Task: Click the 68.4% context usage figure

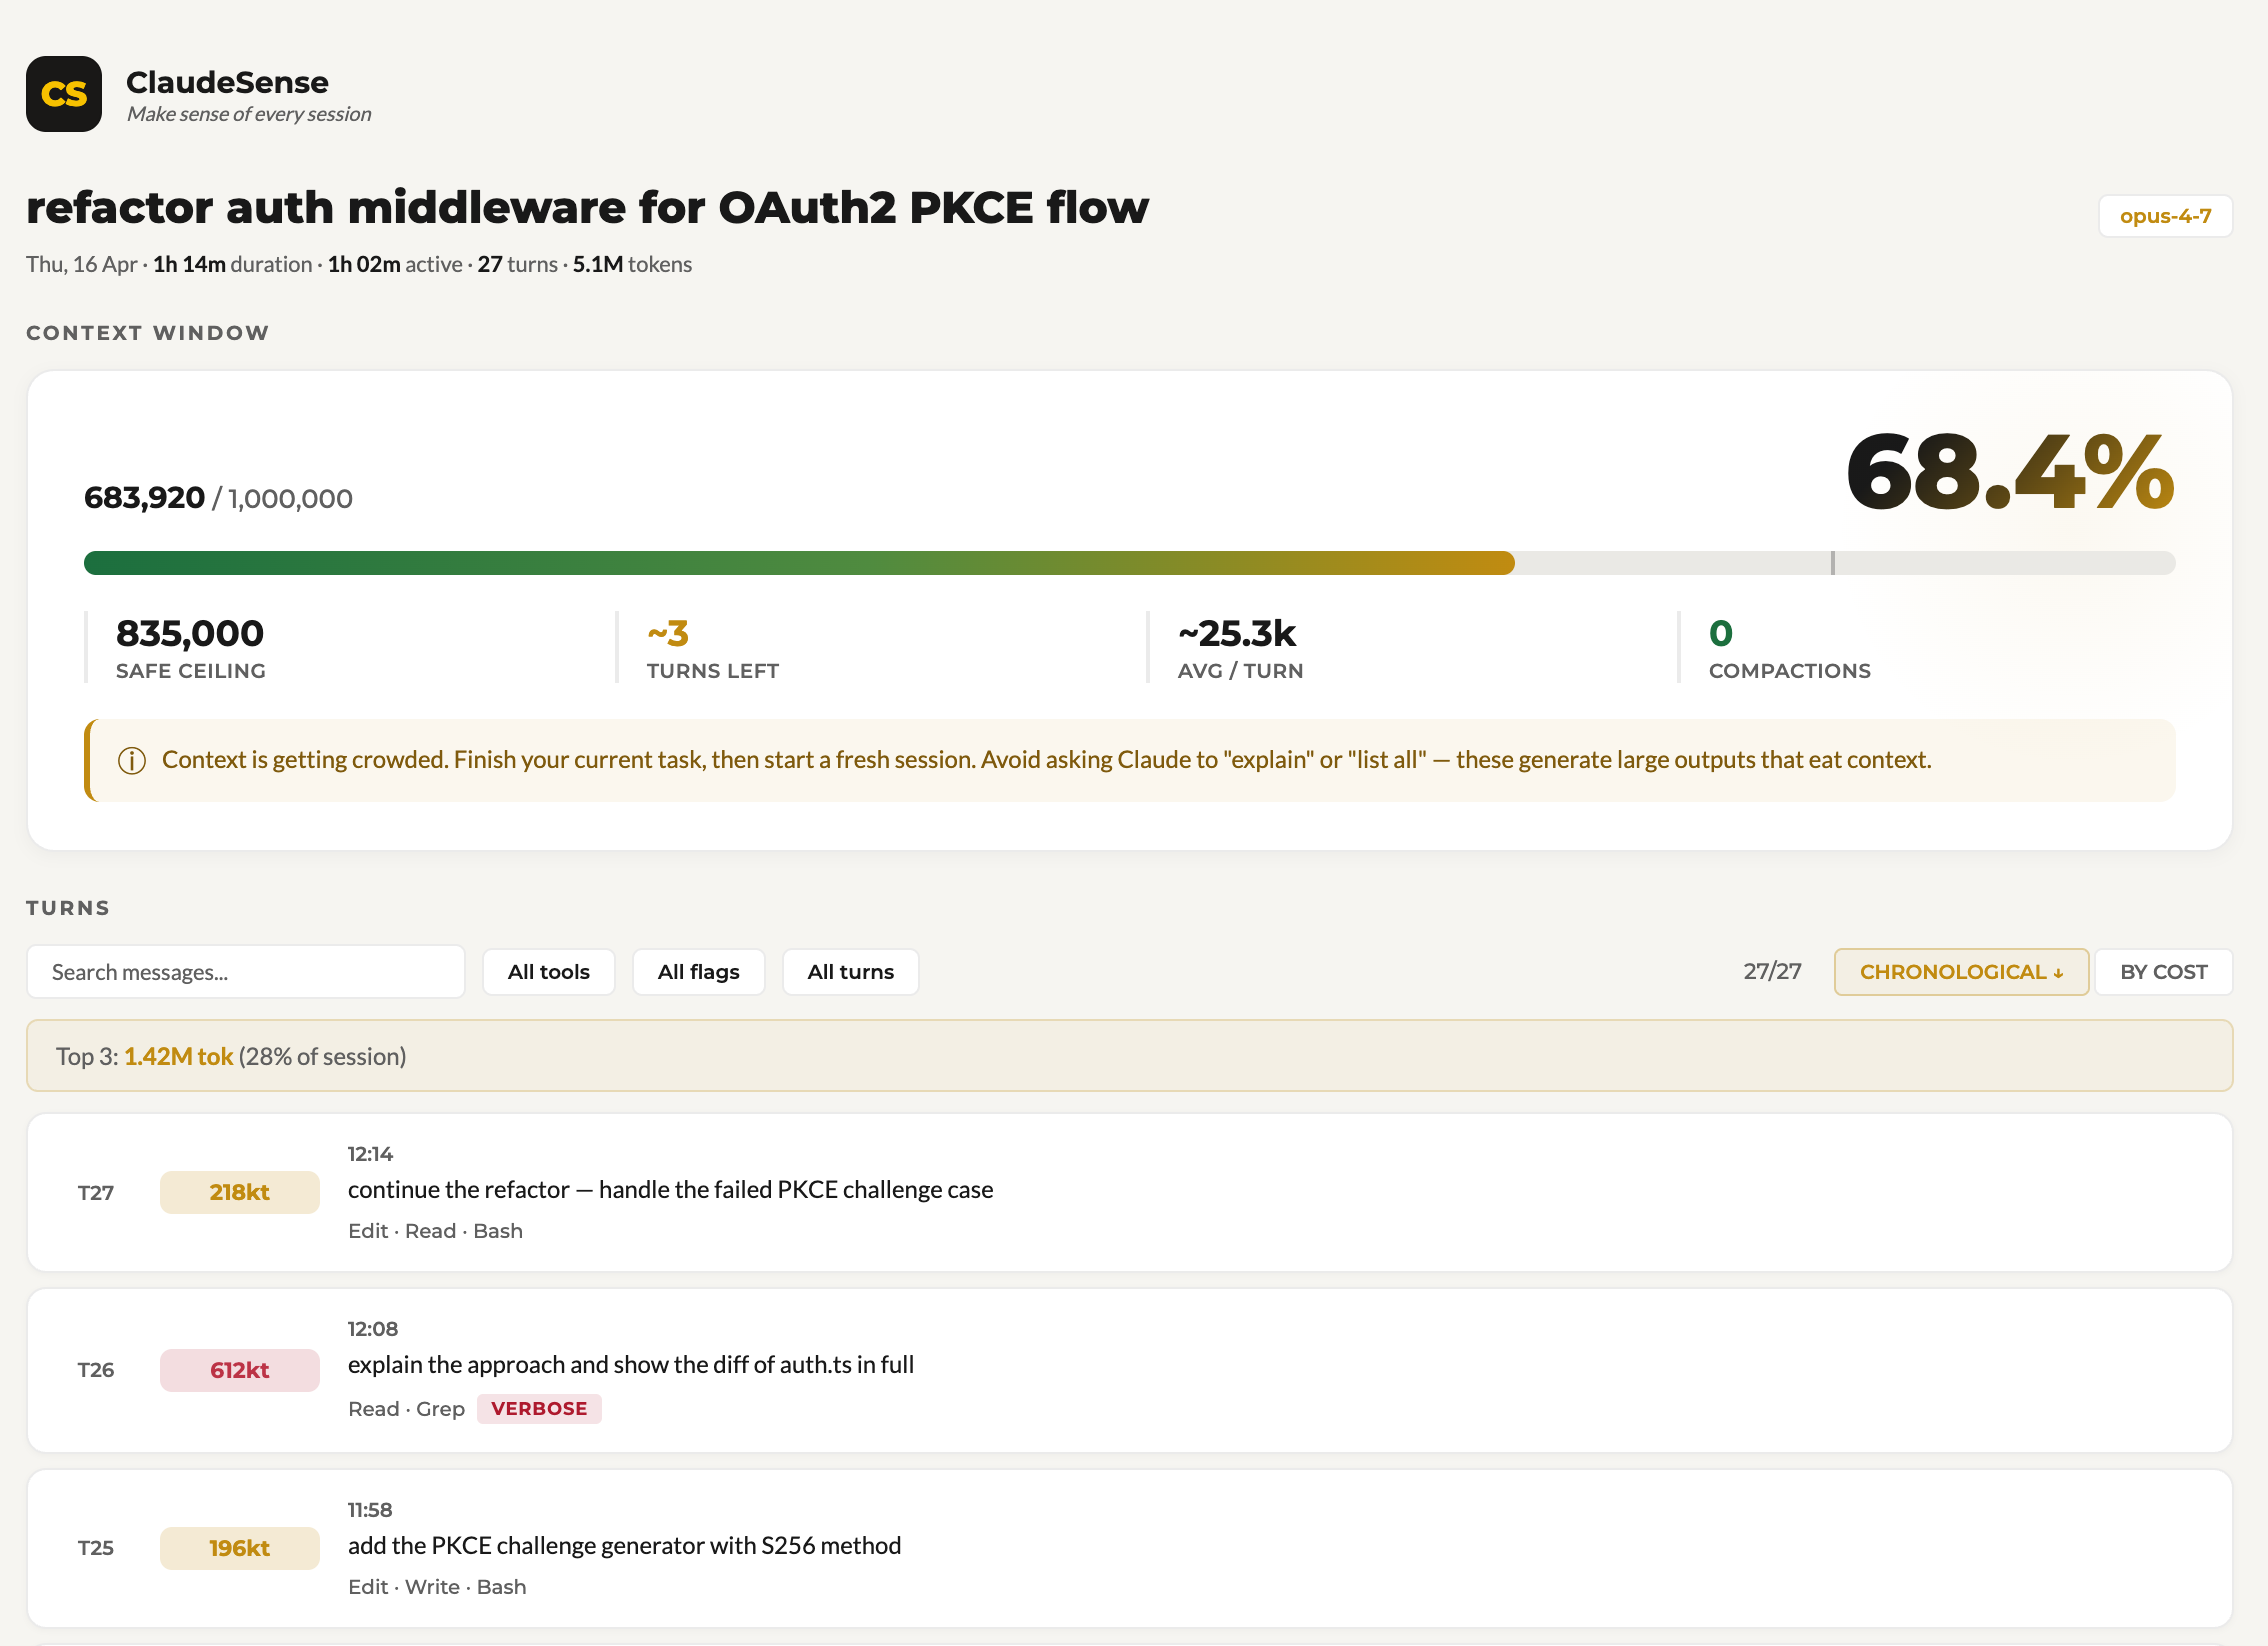Action: (x=2008, y=472)
